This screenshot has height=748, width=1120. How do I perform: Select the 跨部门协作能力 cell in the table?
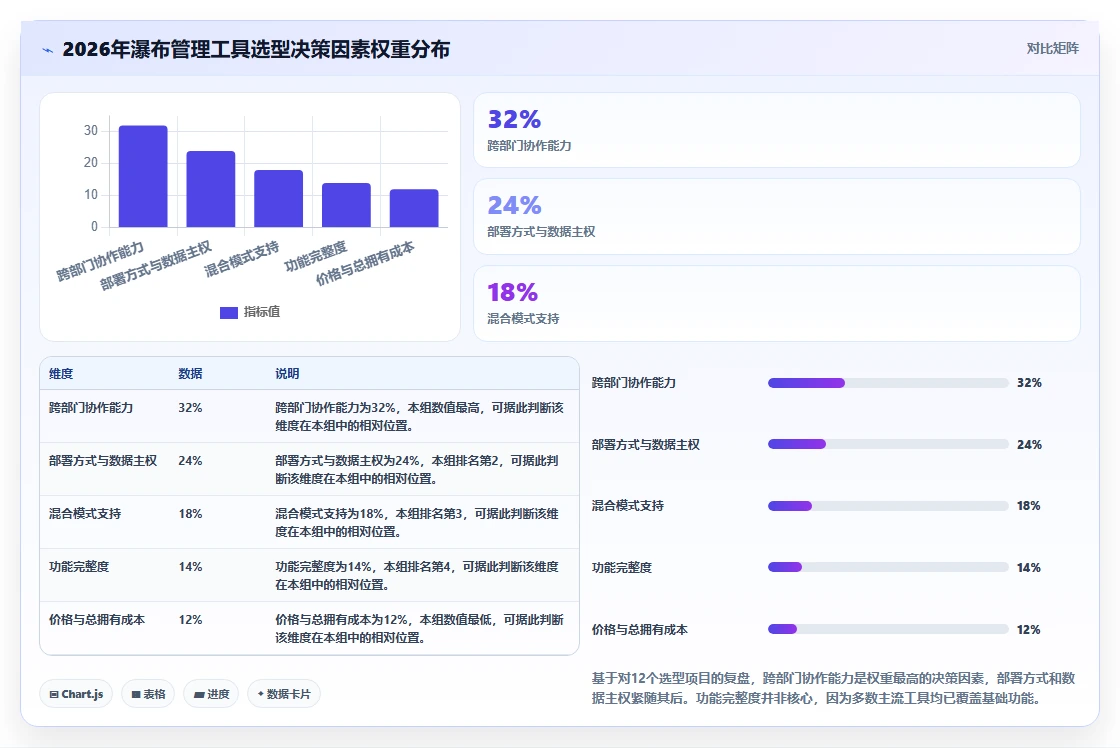pyautogui.click(x=91, y=408)
